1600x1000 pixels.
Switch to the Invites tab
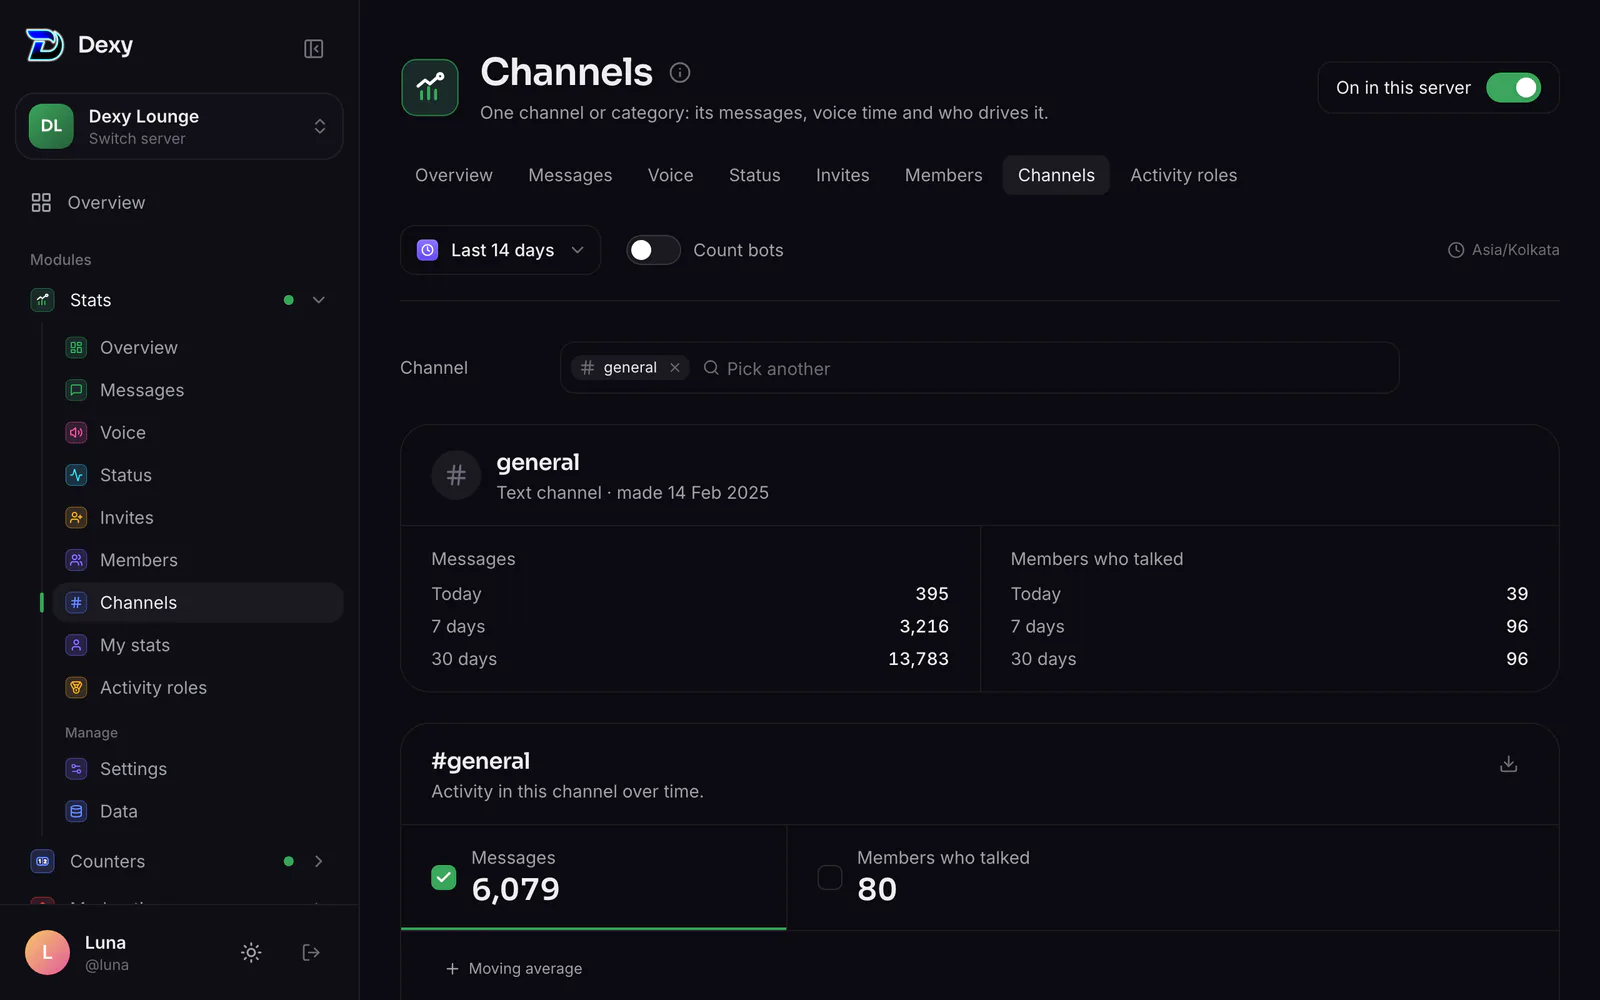(x=843, y=175)
